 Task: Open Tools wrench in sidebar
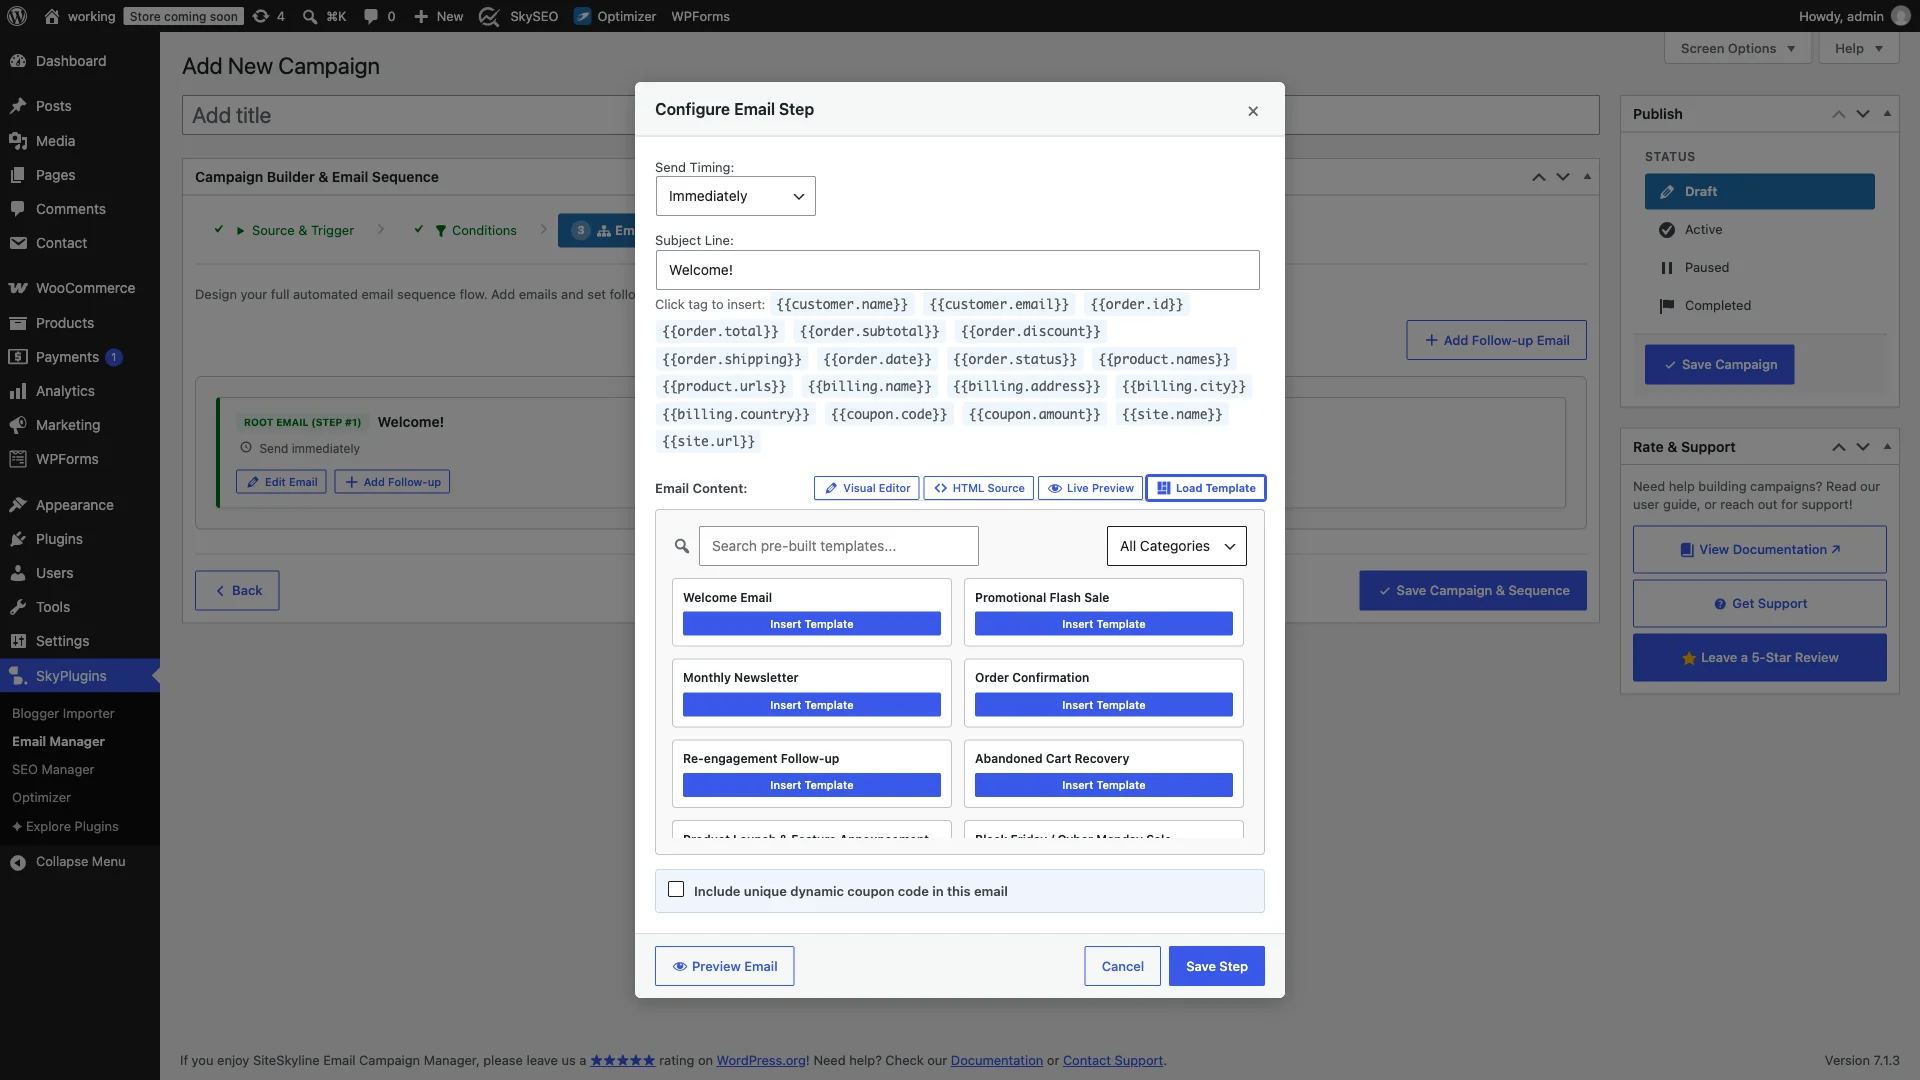(x=18, y=607)
